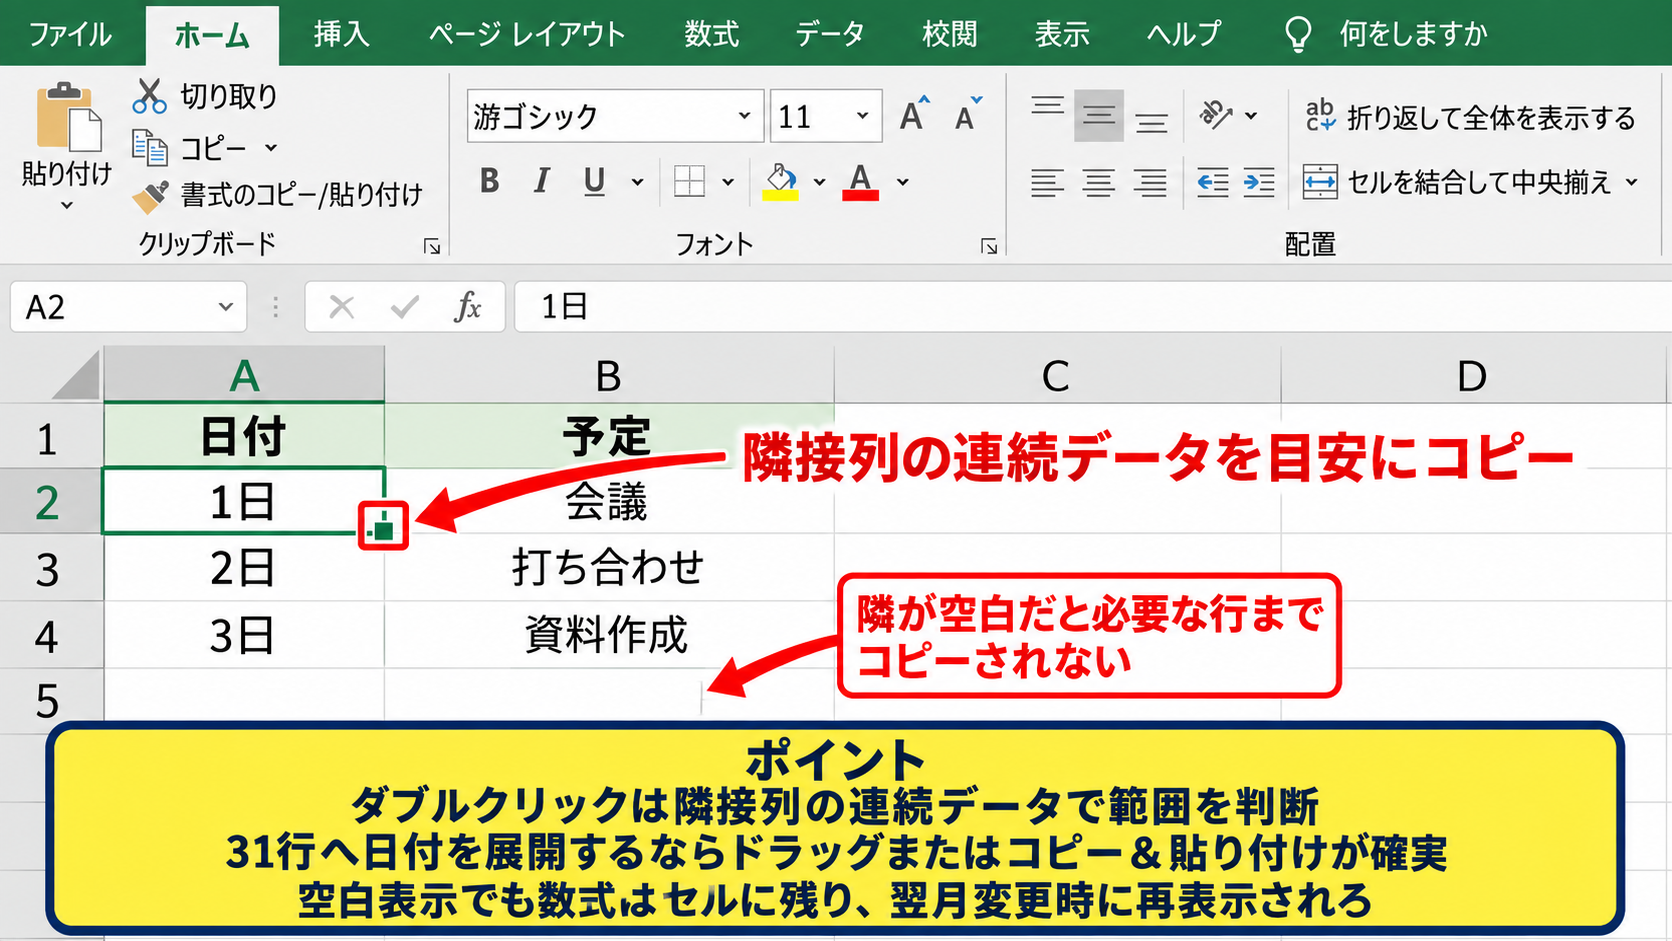
Task: Open merge and center dropdown arrow
Action: pos(1631,182)
